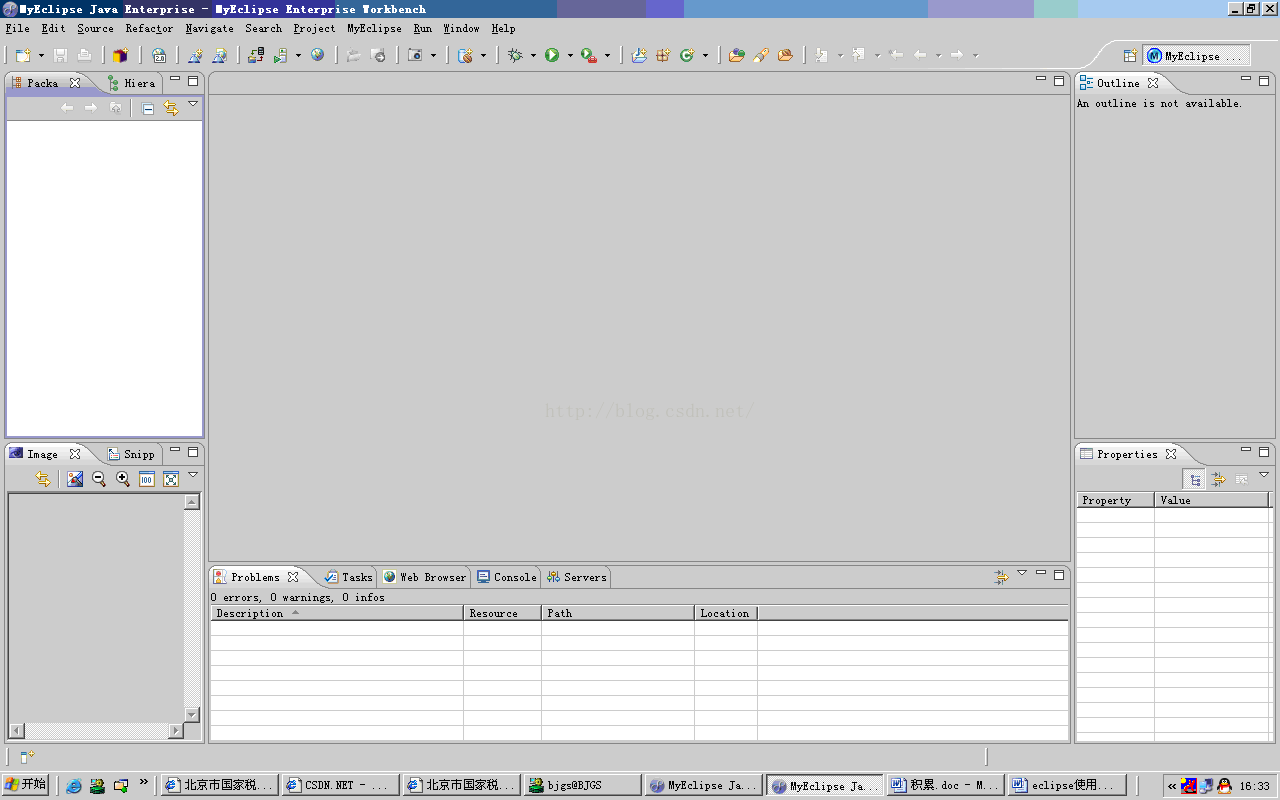
Task: Open the Package Explorer view menu arrow
Action: (x=193, y=104)
